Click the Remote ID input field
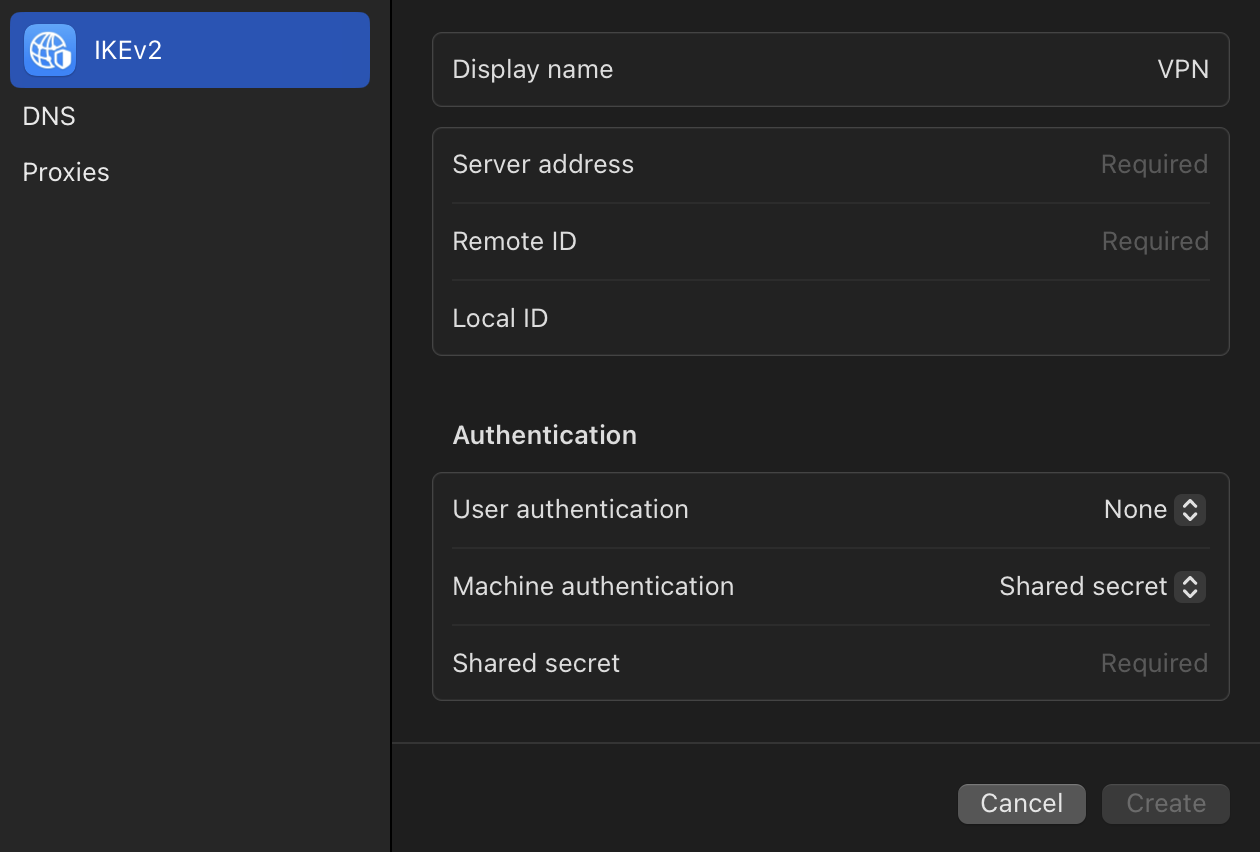This screenshot has width=1260, height=852. (830, 241)
